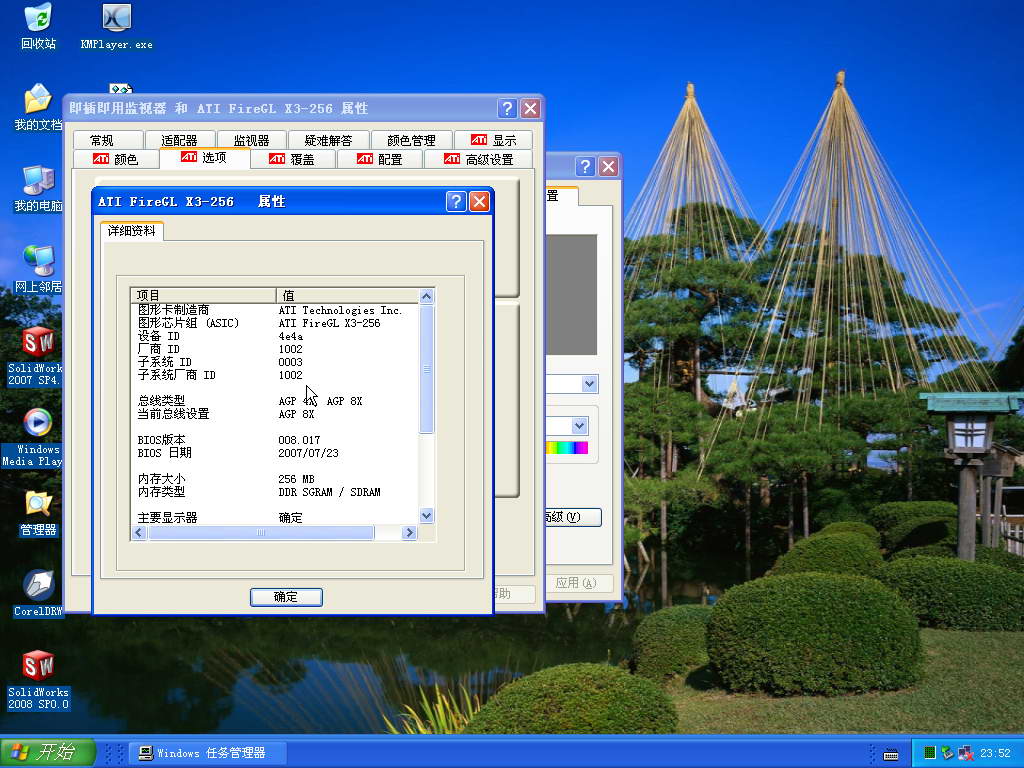The width and height of the screenshot is (1024, 768).
Task: Select the 详细资料 tab
Action: [x=132, y=231]
